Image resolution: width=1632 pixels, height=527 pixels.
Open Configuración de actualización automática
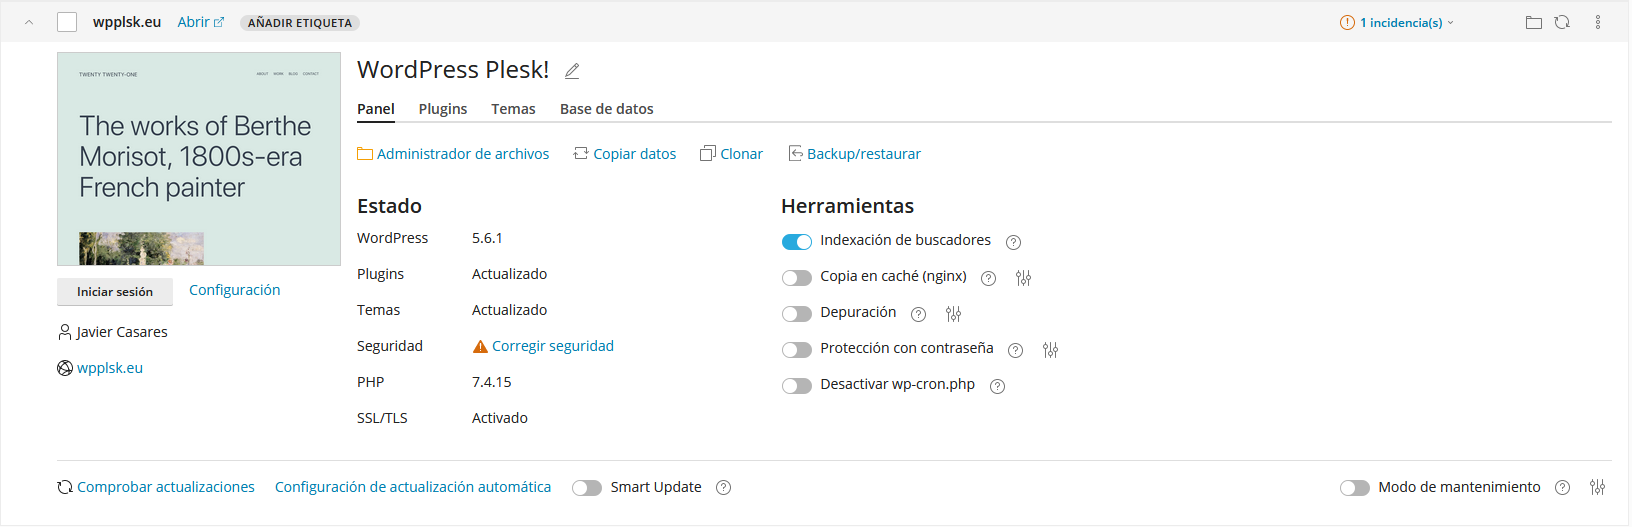tap(413, 487)
